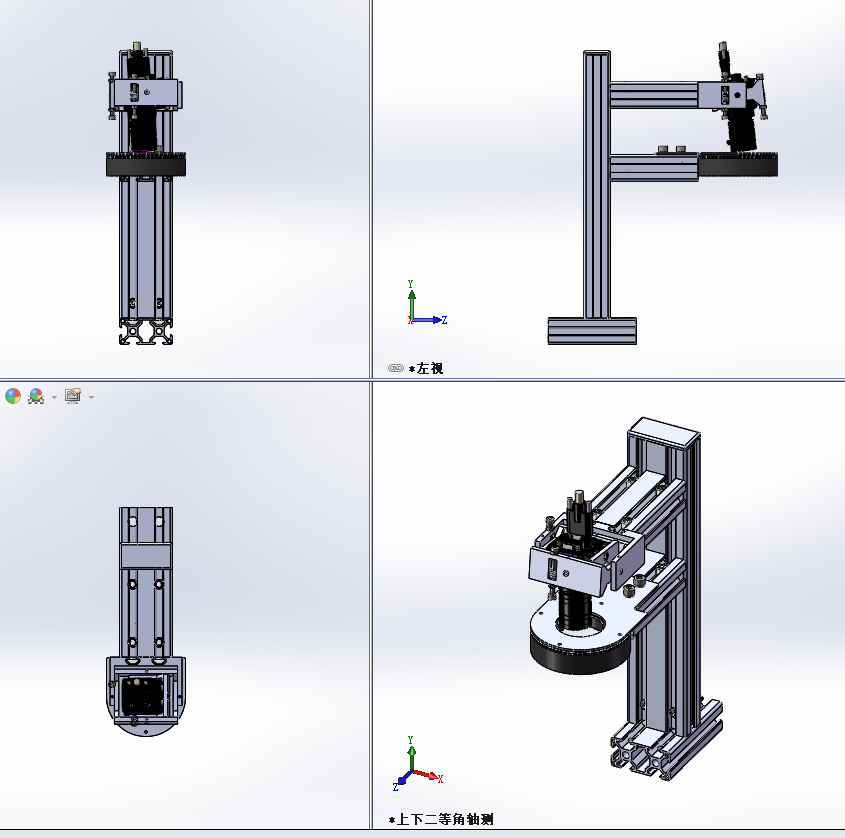Open the Apply Scene dropdown arrow
The width and height of the screenshot is (845, 838).
[x=54, y=397]
